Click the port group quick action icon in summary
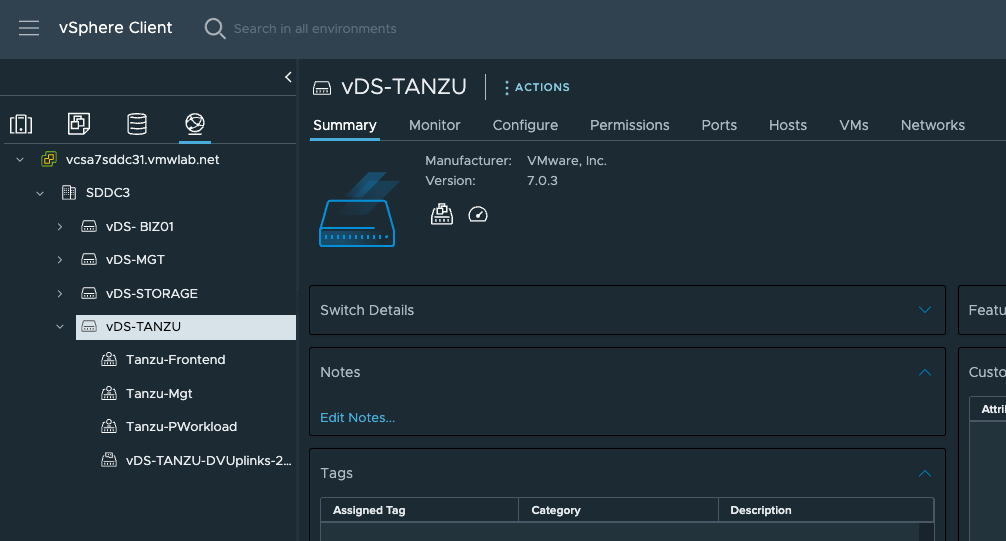 441,214
